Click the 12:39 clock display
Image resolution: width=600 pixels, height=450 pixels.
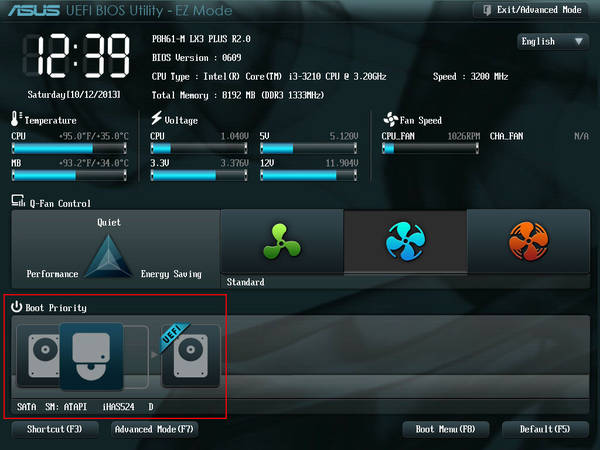[77, 55]
